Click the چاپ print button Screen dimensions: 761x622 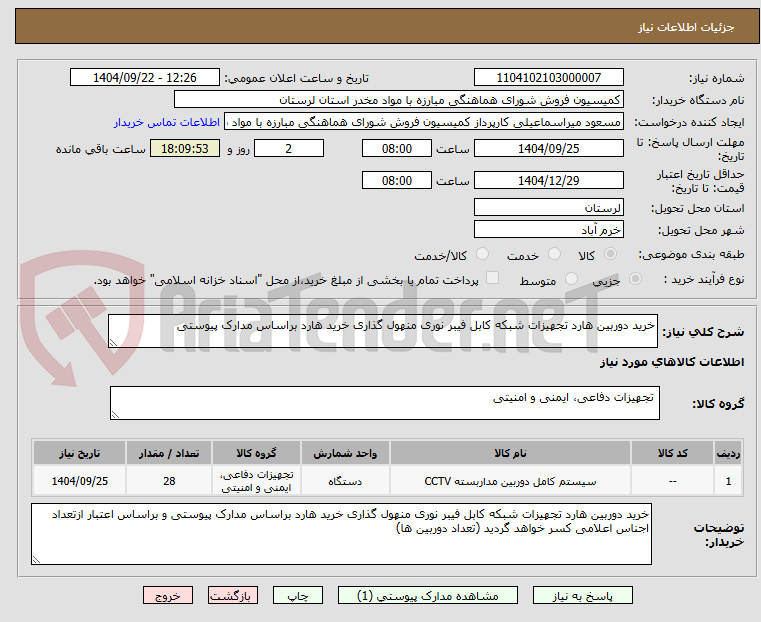(298, 595)
